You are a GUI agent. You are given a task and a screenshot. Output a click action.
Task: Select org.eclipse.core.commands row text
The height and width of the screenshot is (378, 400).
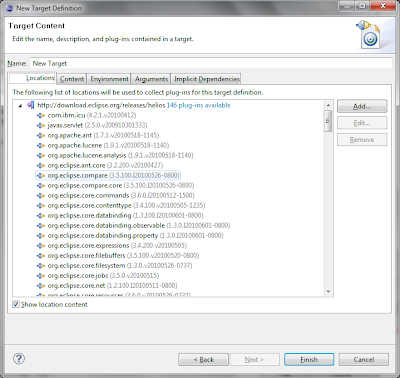click(121, 195)
